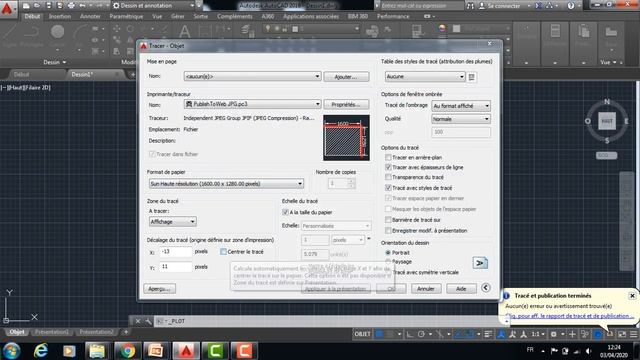
Task: Open the Gérer ribbon tab
Action: [178, 17]
